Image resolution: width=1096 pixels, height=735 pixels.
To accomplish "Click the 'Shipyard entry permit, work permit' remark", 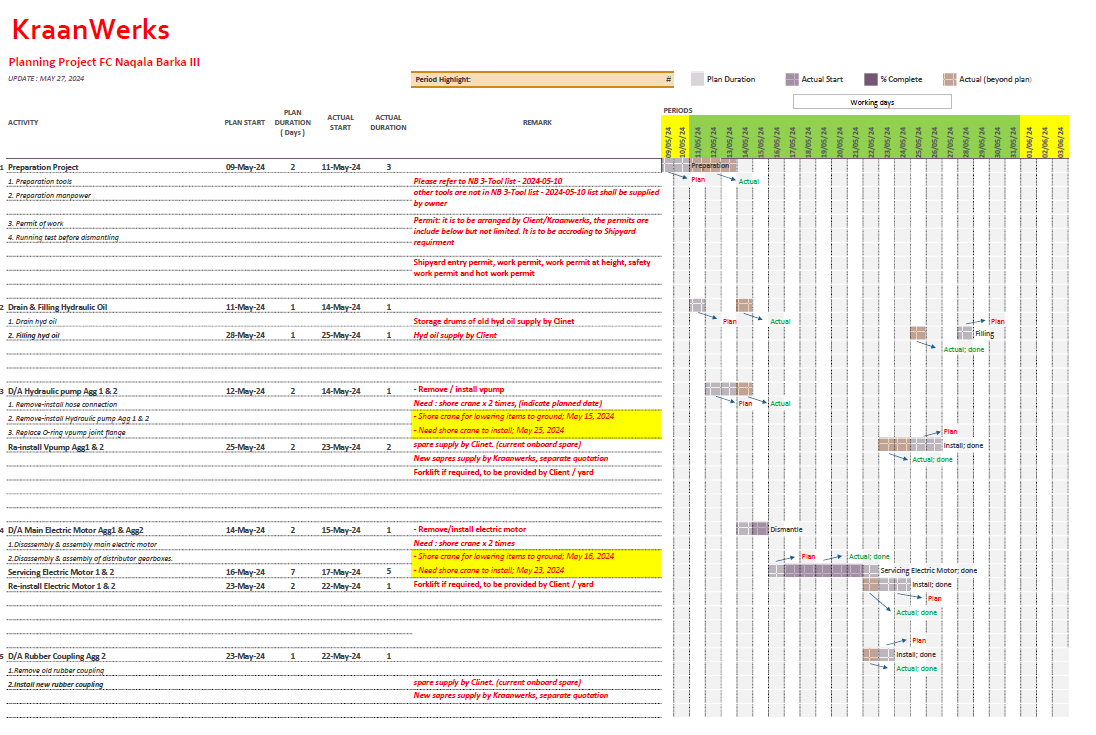I will click(x=532, y=268).
